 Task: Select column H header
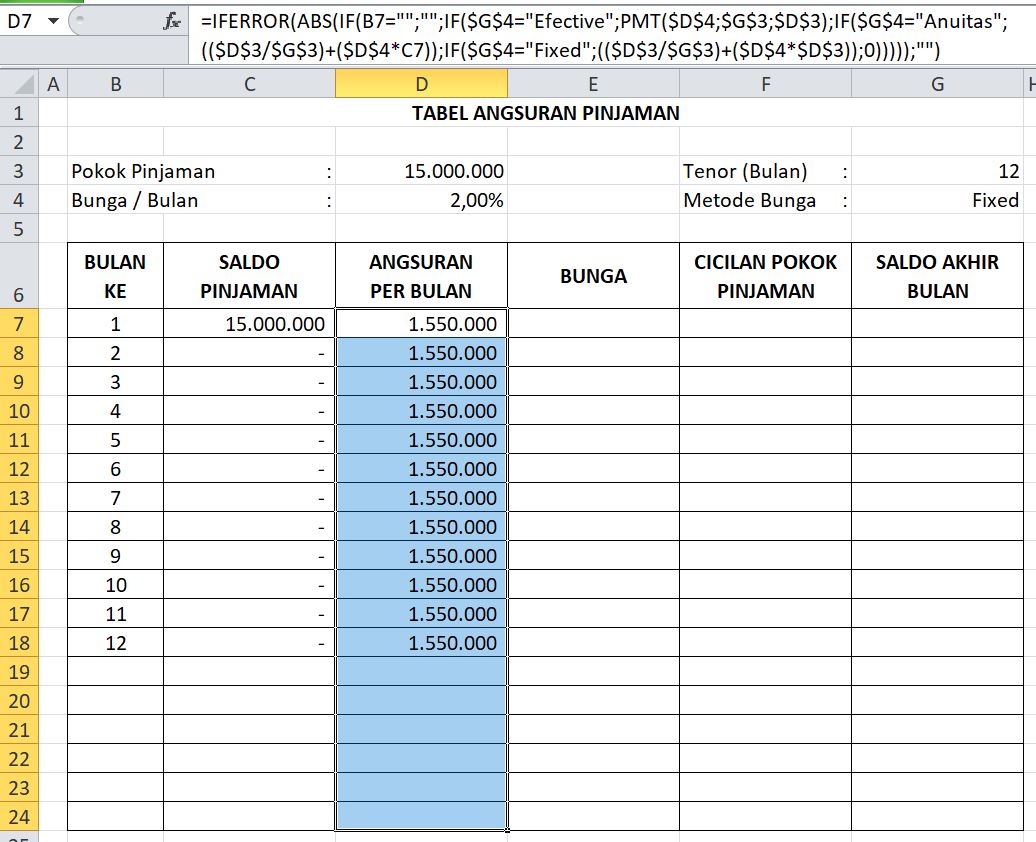(x=1027, y=84)
